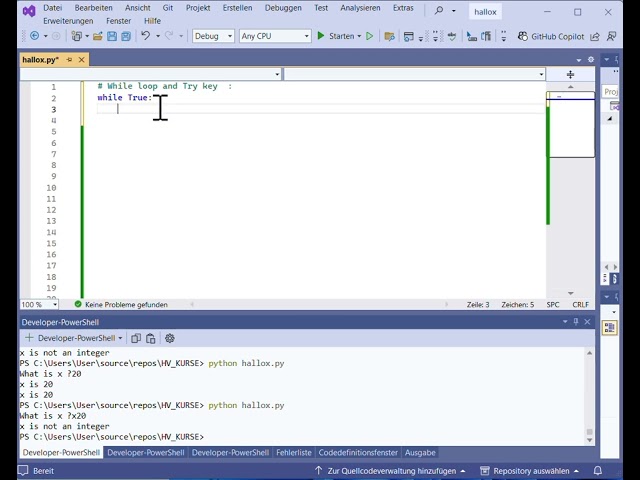Click the CRLF line ending indicator
The width and height of the screenshot is (640, 480).
pos(580,304)
